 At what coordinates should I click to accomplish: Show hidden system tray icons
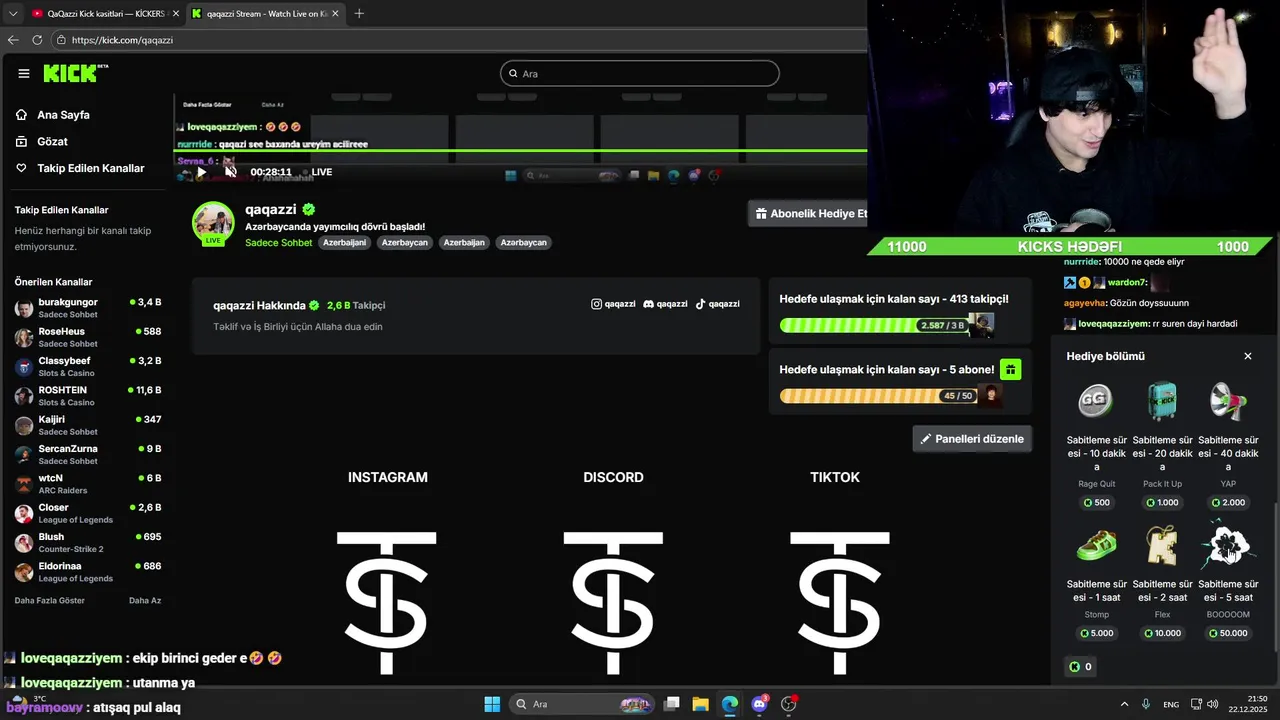pos(1124,704)
